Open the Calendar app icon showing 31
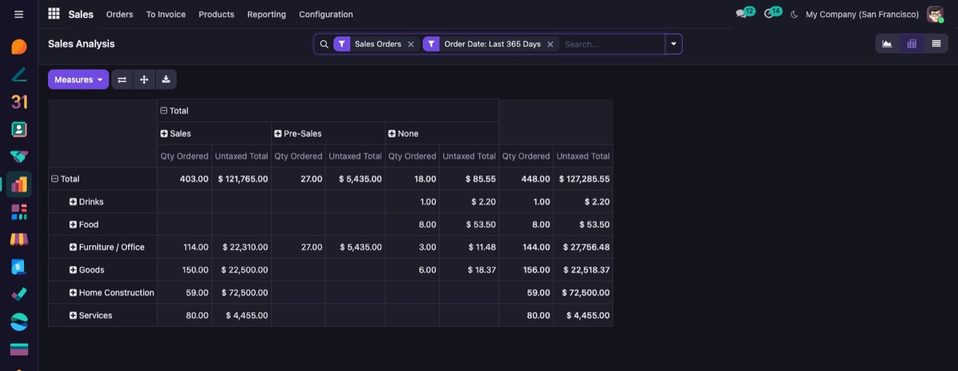The width and height of the screenshot is (958, 371). coord(19,102)
